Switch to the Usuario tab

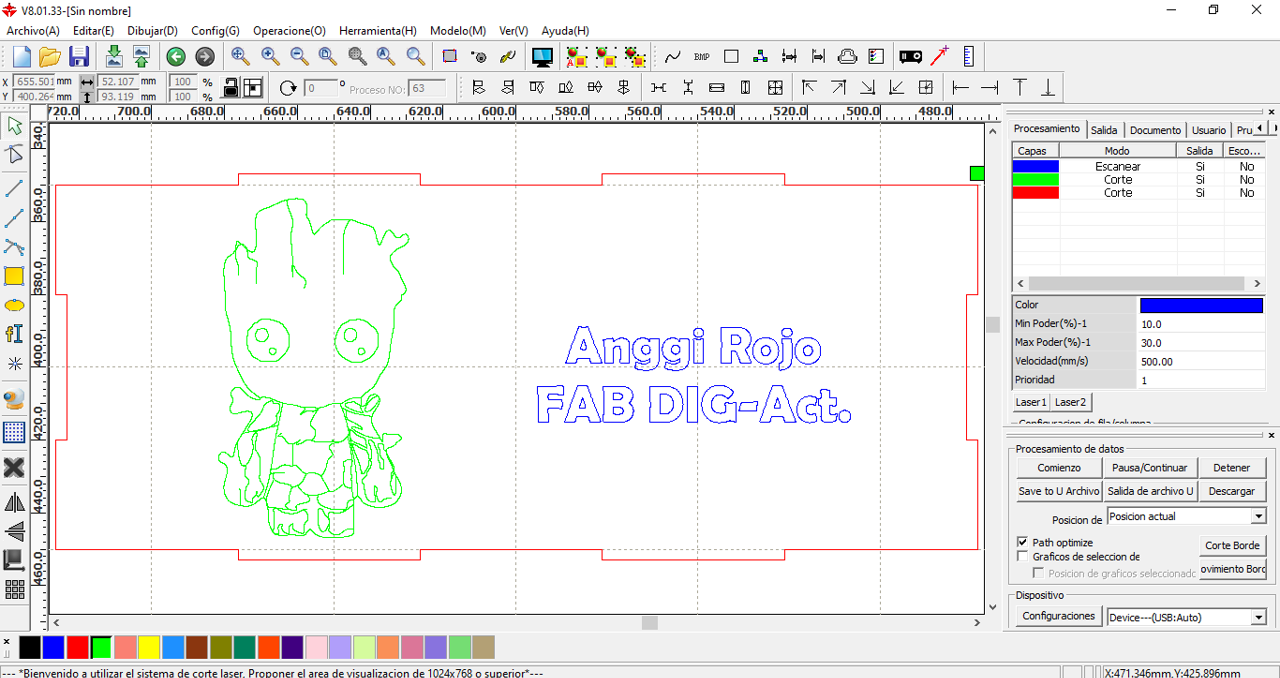click(x=1208, y=130)
